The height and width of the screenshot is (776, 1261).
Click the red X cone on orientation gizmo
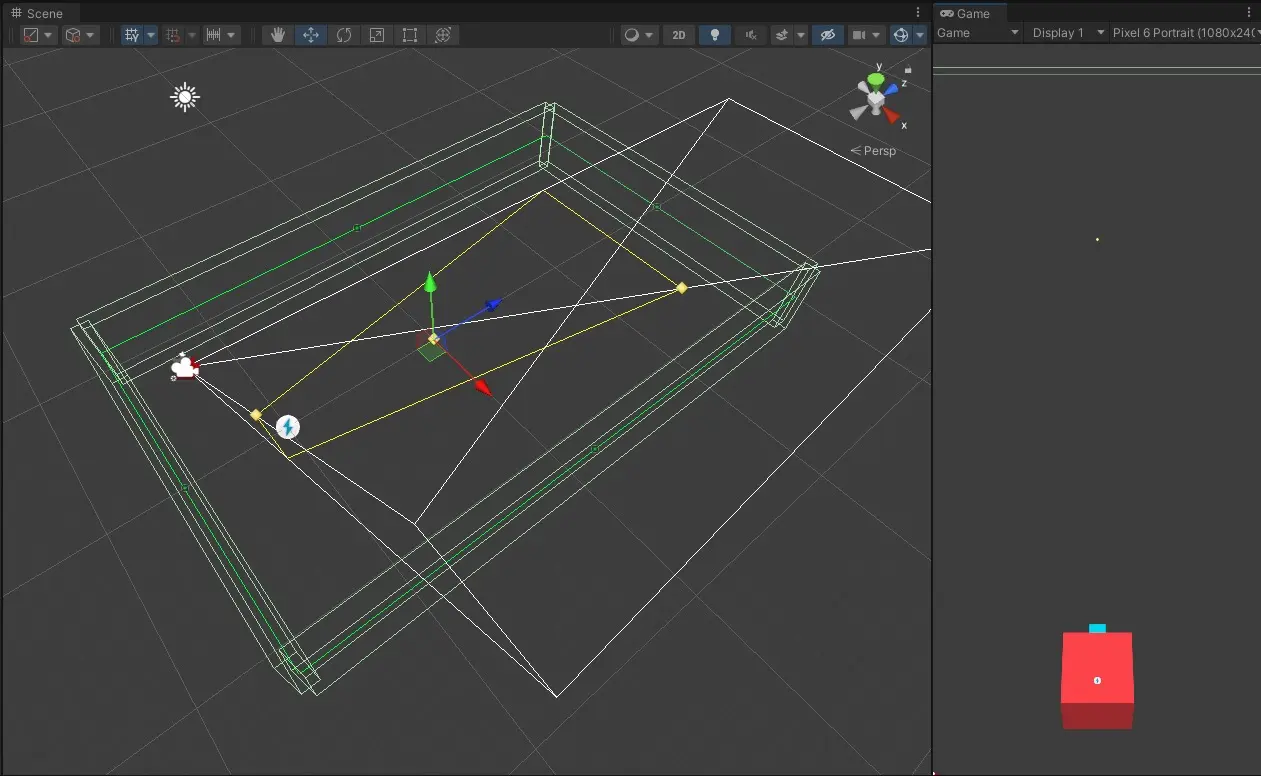point(891,116)
